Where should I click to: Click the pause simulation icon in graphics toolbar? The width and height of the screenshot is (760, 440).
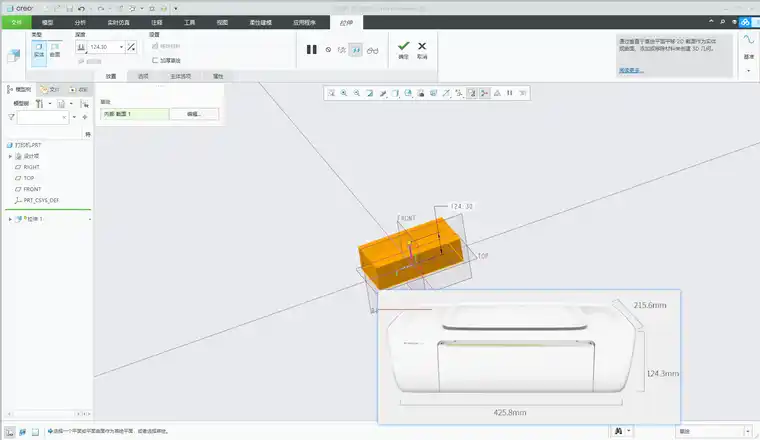tap(509, 93)
